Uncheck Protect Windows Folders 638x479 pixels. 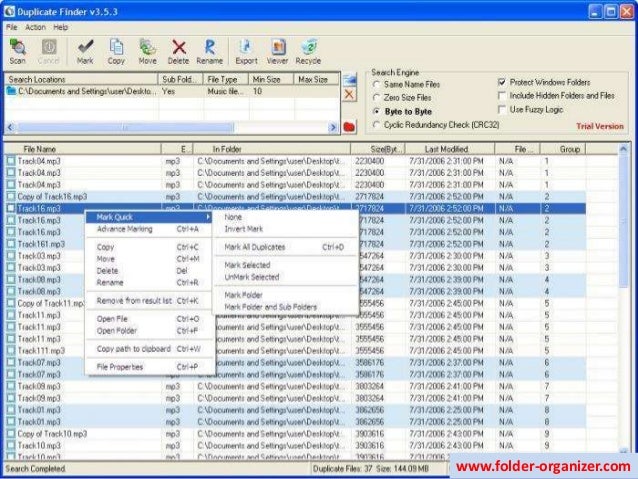click(x=502, y=82)
